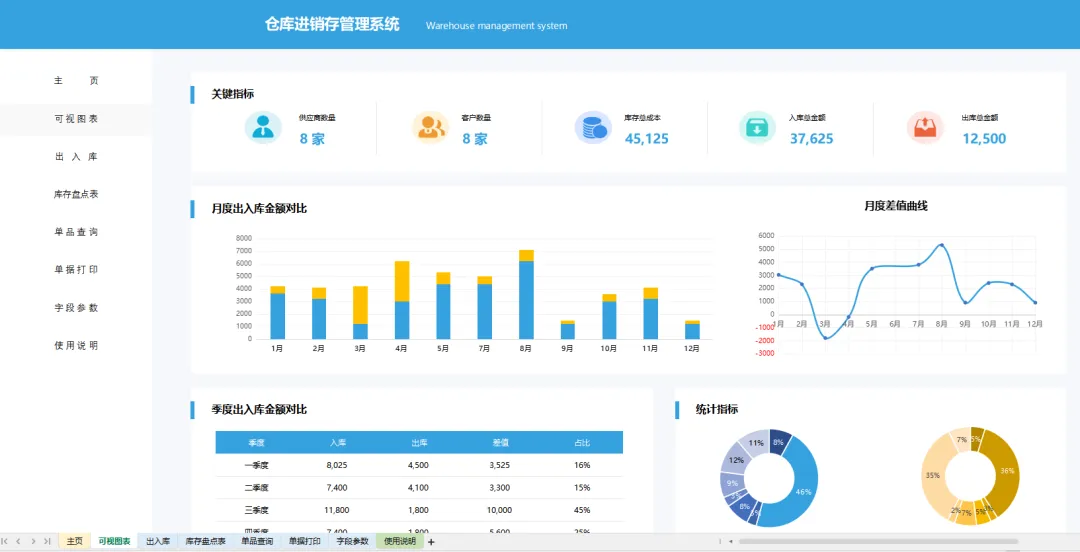Click the 35% light-orange donut segment
The image size is (1080, 552).
933,476
